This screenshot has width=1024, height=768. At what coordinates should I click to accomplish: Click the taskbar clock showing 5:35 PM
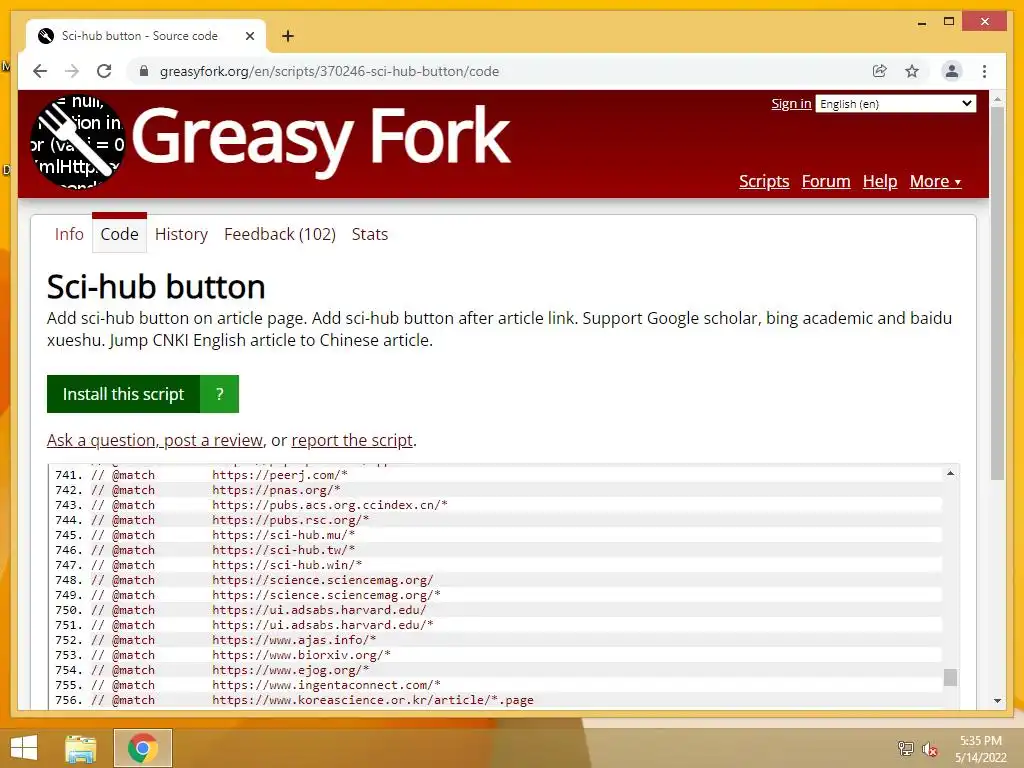click(x=980, y=749)
